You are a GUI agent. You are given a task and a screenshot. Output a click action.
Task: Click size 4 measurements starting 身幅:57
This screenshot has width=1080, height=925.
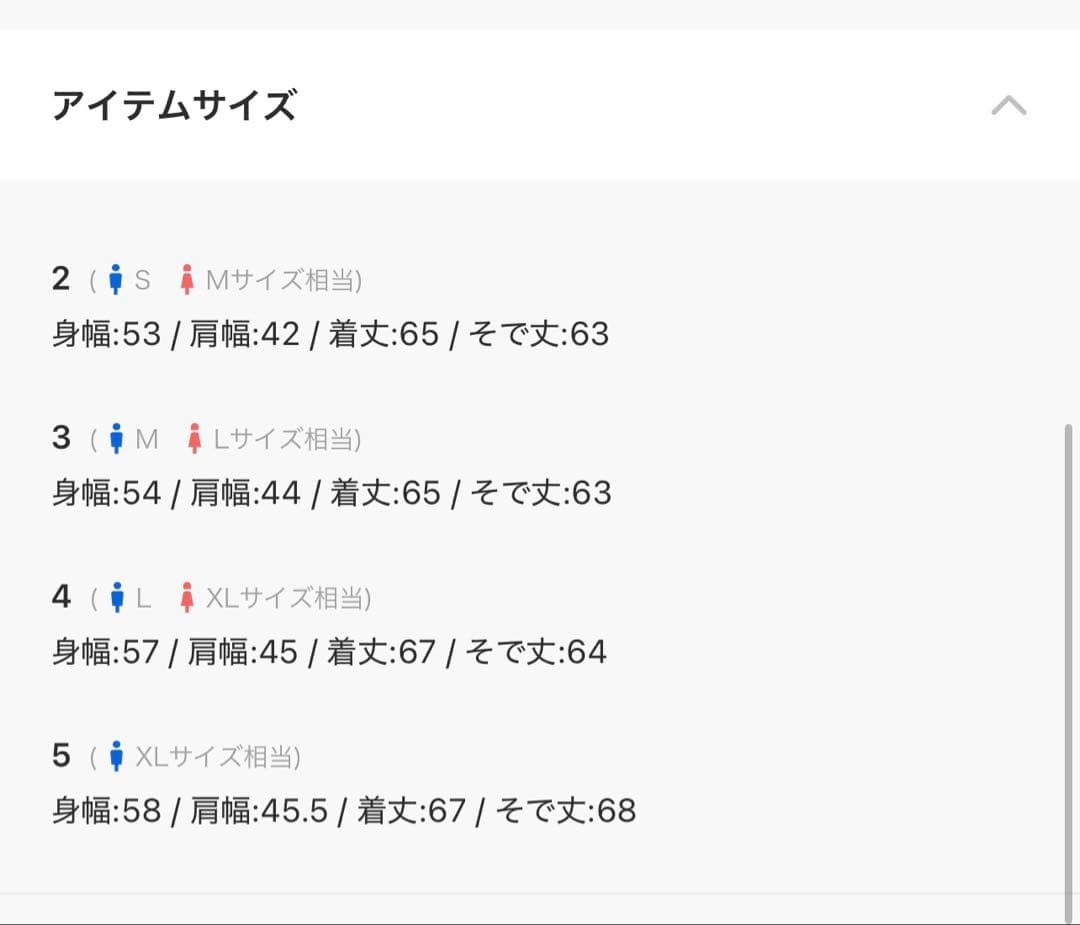(x=329, y=652)
